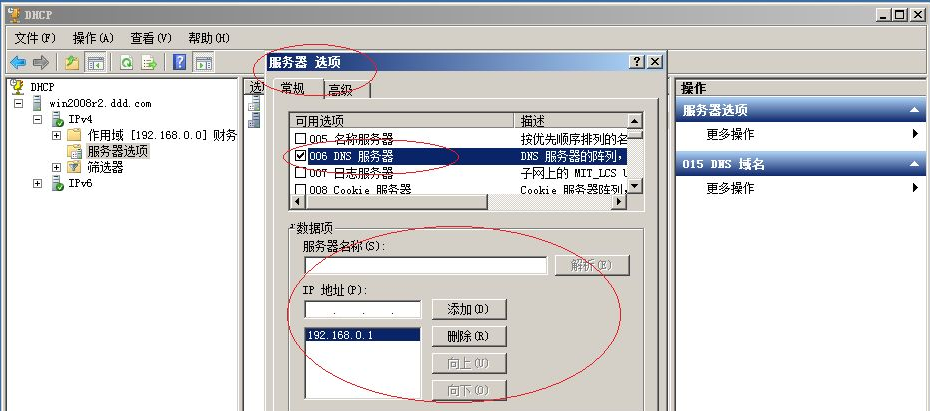930x411 pixels.
Task: Click the dialog's question mark help button
Action: pyautogui.click(x=636, y=62)
